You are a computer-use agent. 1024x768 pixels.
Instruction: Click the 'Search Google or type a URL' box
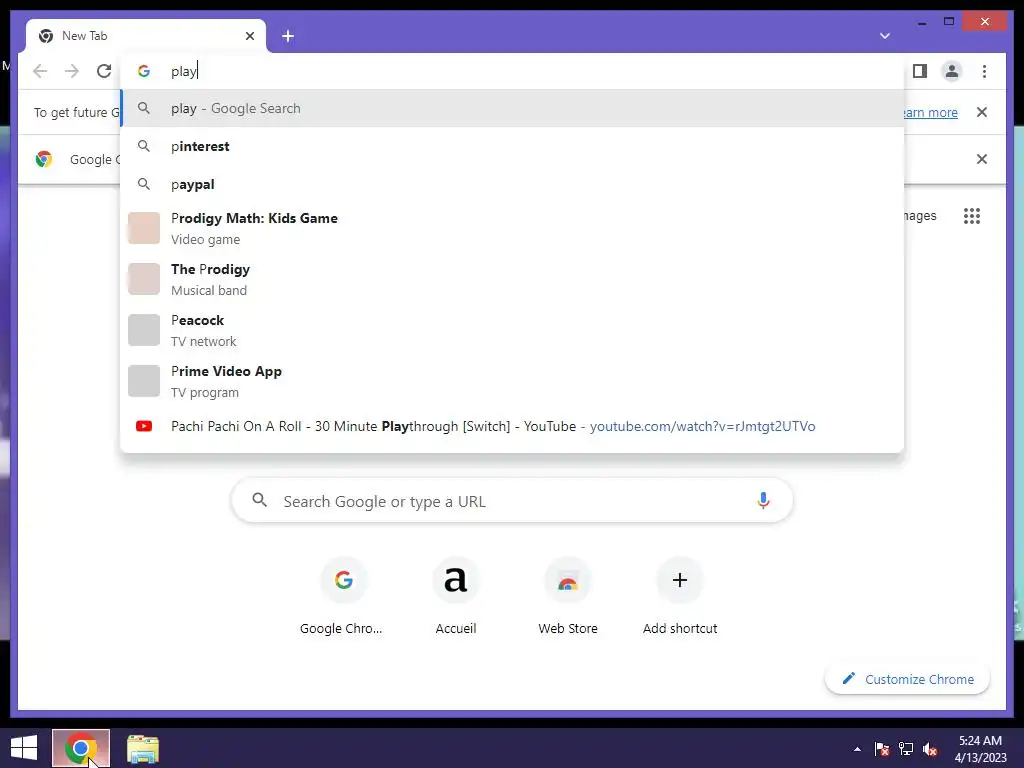tap(512, 501)
